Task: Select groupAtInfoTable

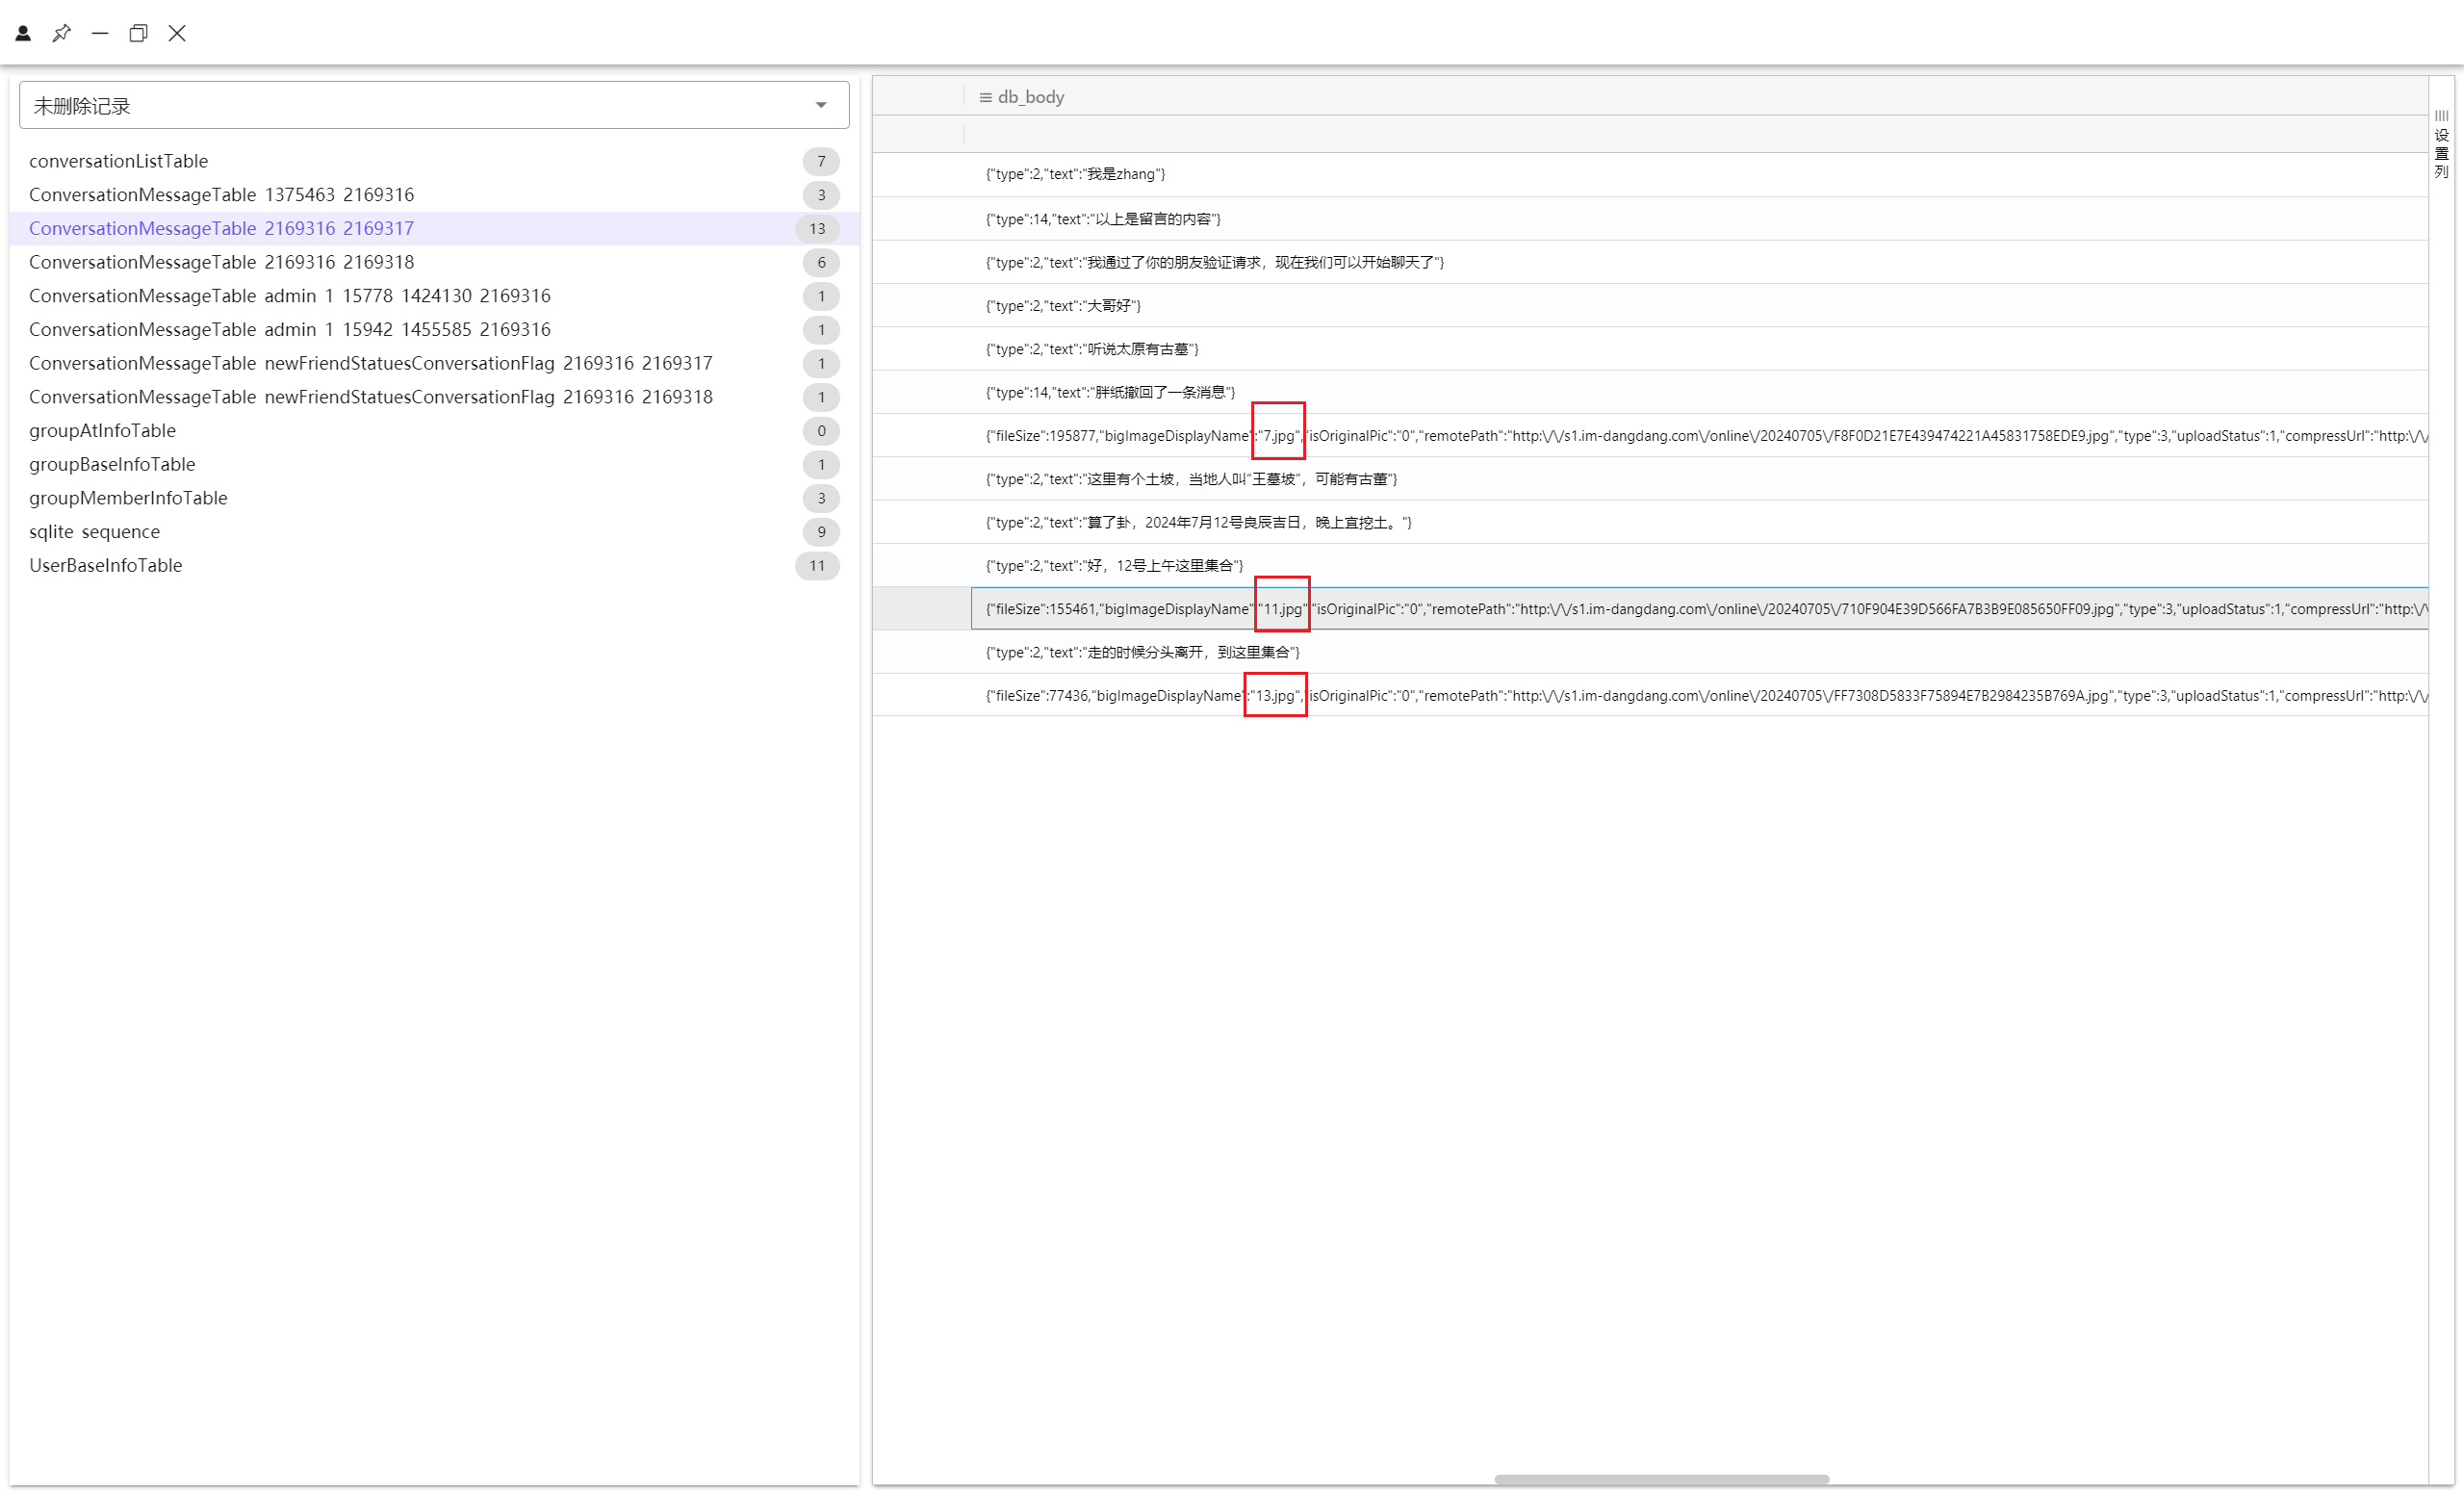Action: tap(434, 431)
